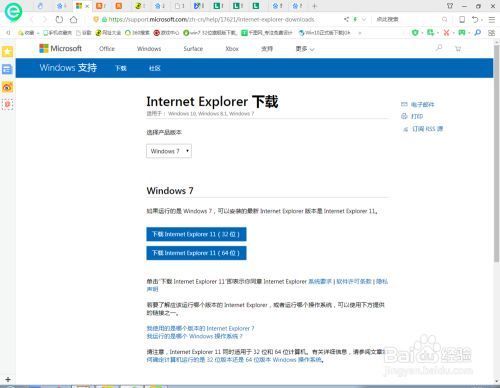Open the Microsoft shopping cart icon
Image resolution: width=500 pixels, height=388 pixels.
(x=458, y=49)
